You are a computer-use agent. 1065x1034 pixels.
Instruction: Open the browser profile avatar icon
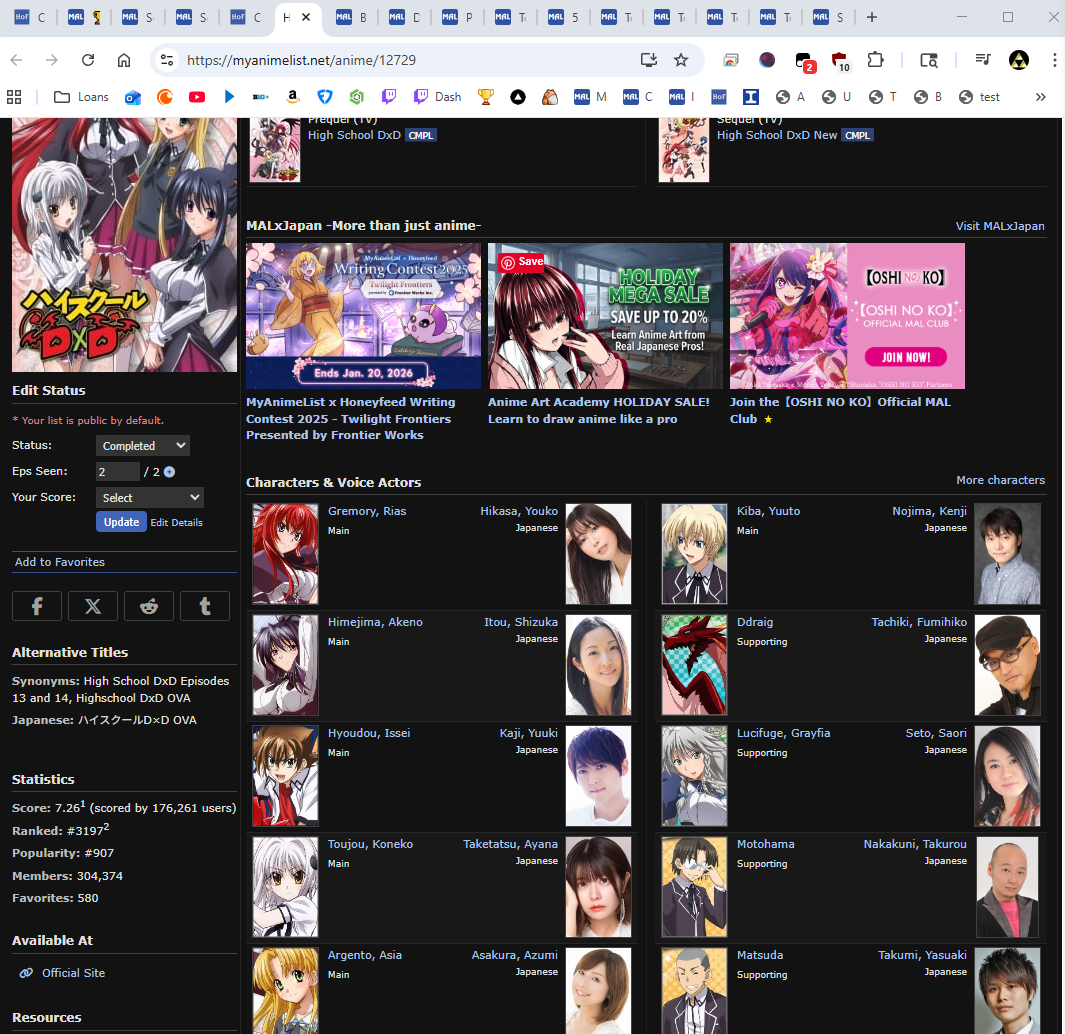point(1018,60)
